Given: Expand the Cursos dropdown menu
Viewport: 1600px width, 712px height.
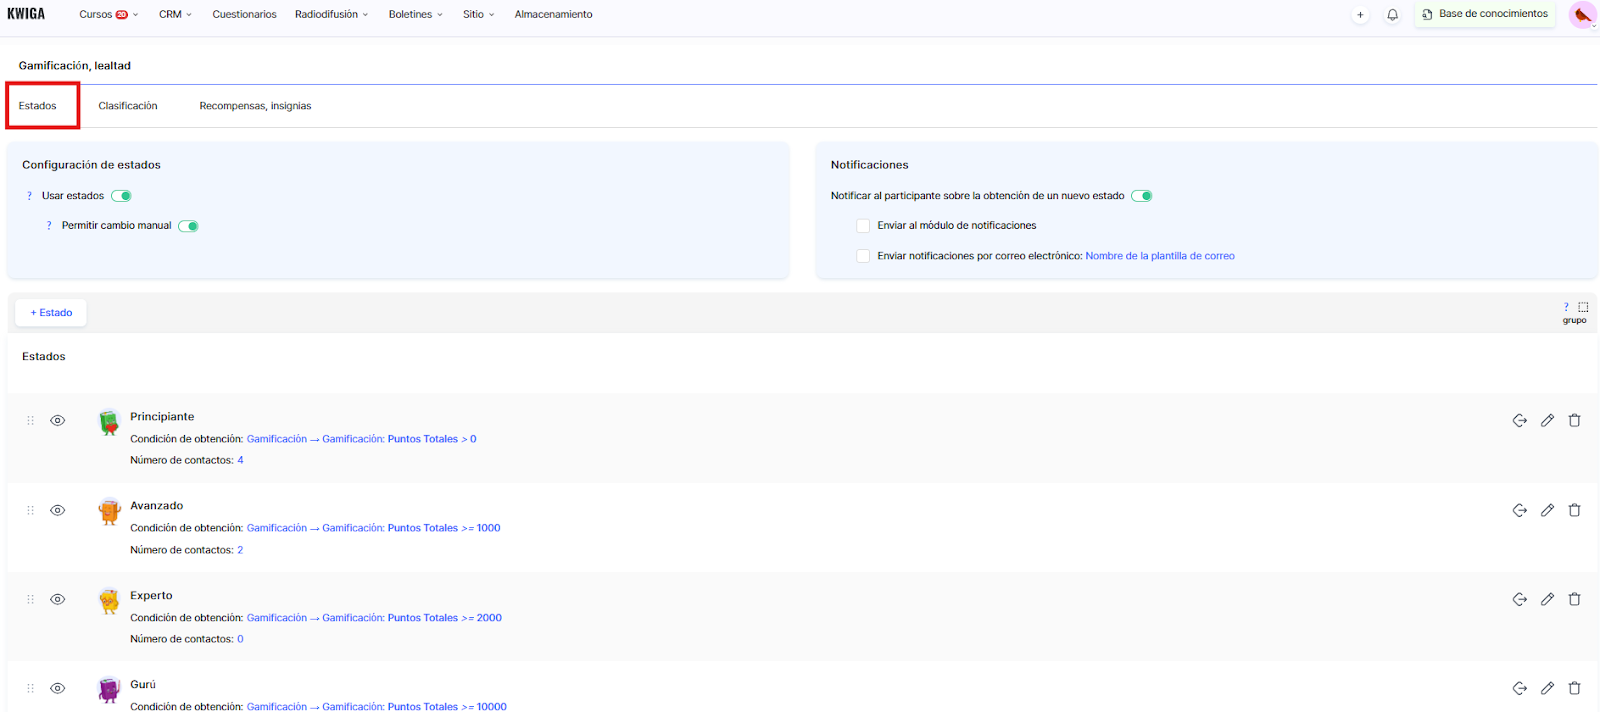Looking at the screenshot, I should click(x=108, y=15).
